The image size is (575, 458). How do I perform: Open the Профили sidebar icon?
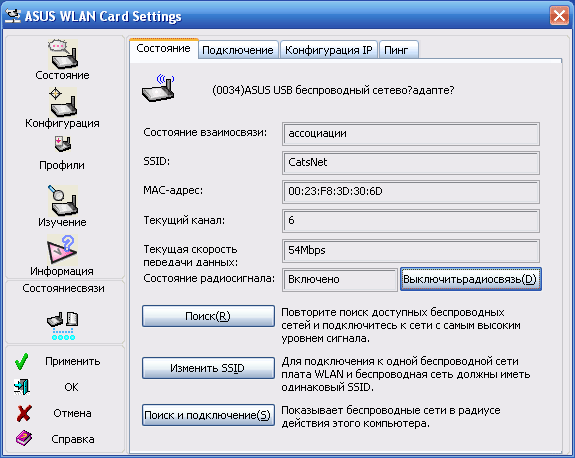point(63,144)
